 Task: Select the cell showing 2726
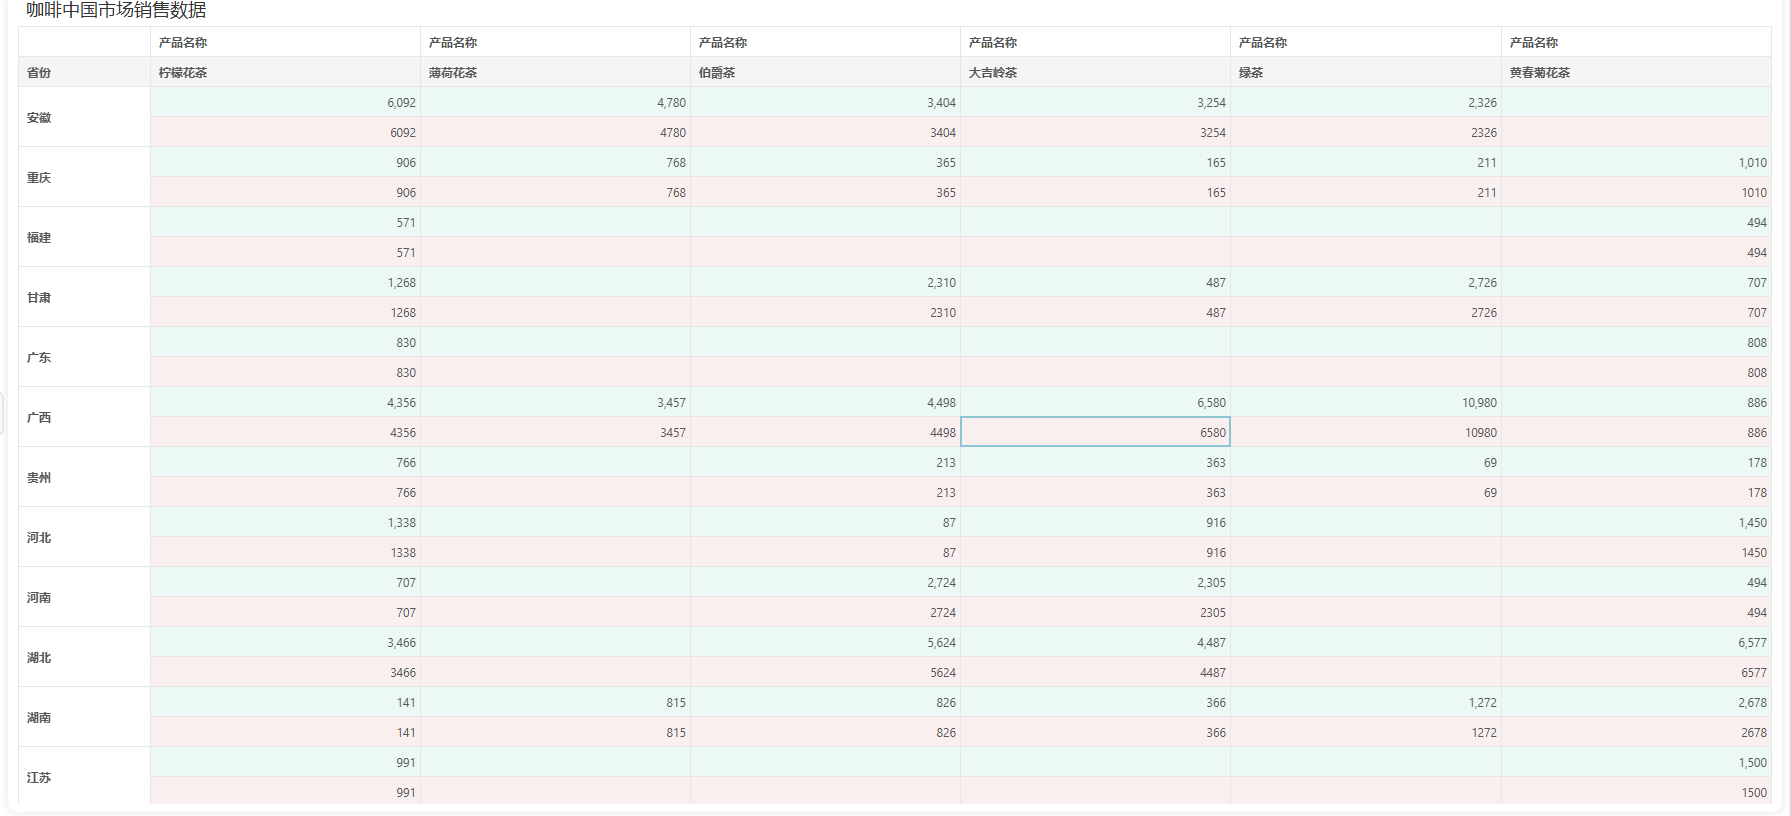coord(1365,312)
